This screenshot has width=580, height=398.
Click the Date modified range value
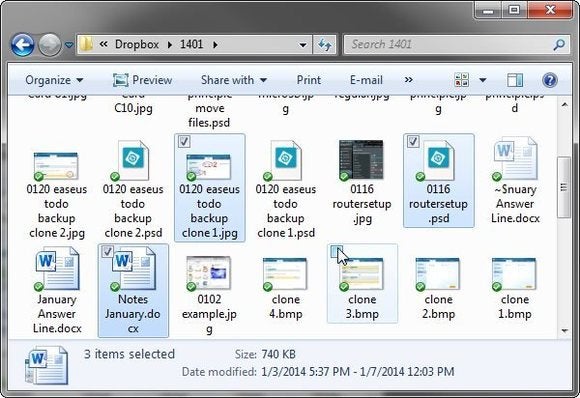(x=357, y=371)
